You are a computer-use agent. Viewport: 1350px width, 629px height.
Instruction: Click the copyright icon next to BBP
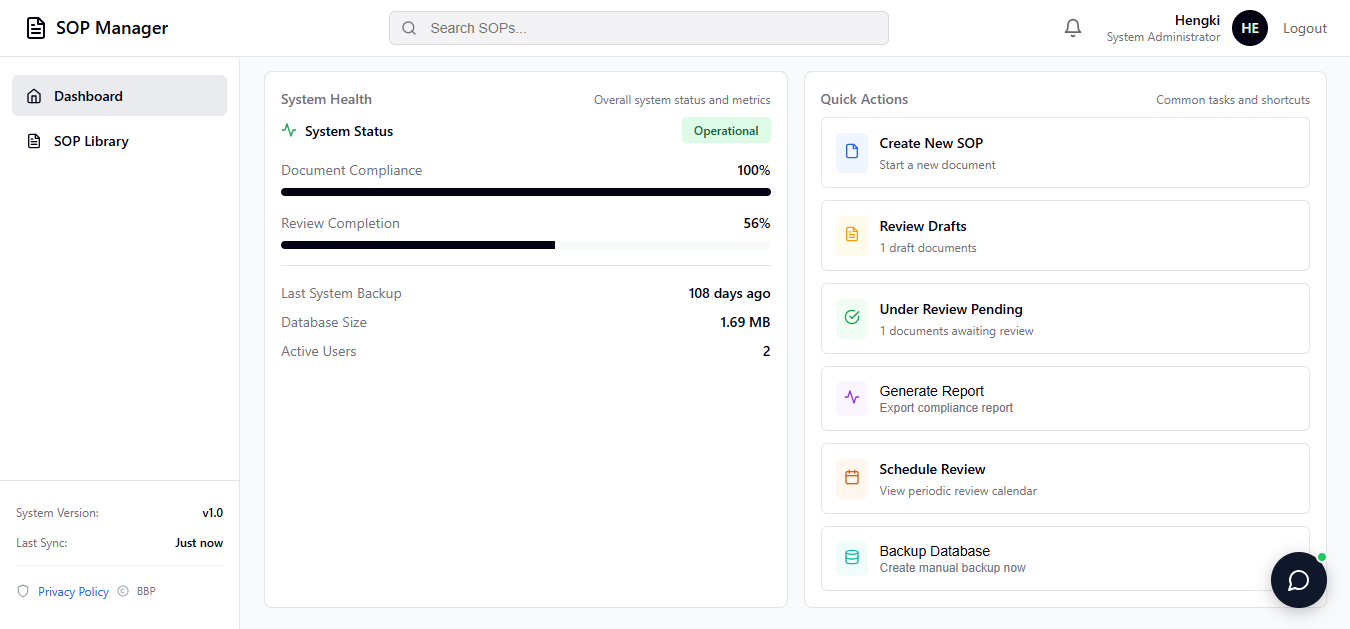[x=123, y=591]
